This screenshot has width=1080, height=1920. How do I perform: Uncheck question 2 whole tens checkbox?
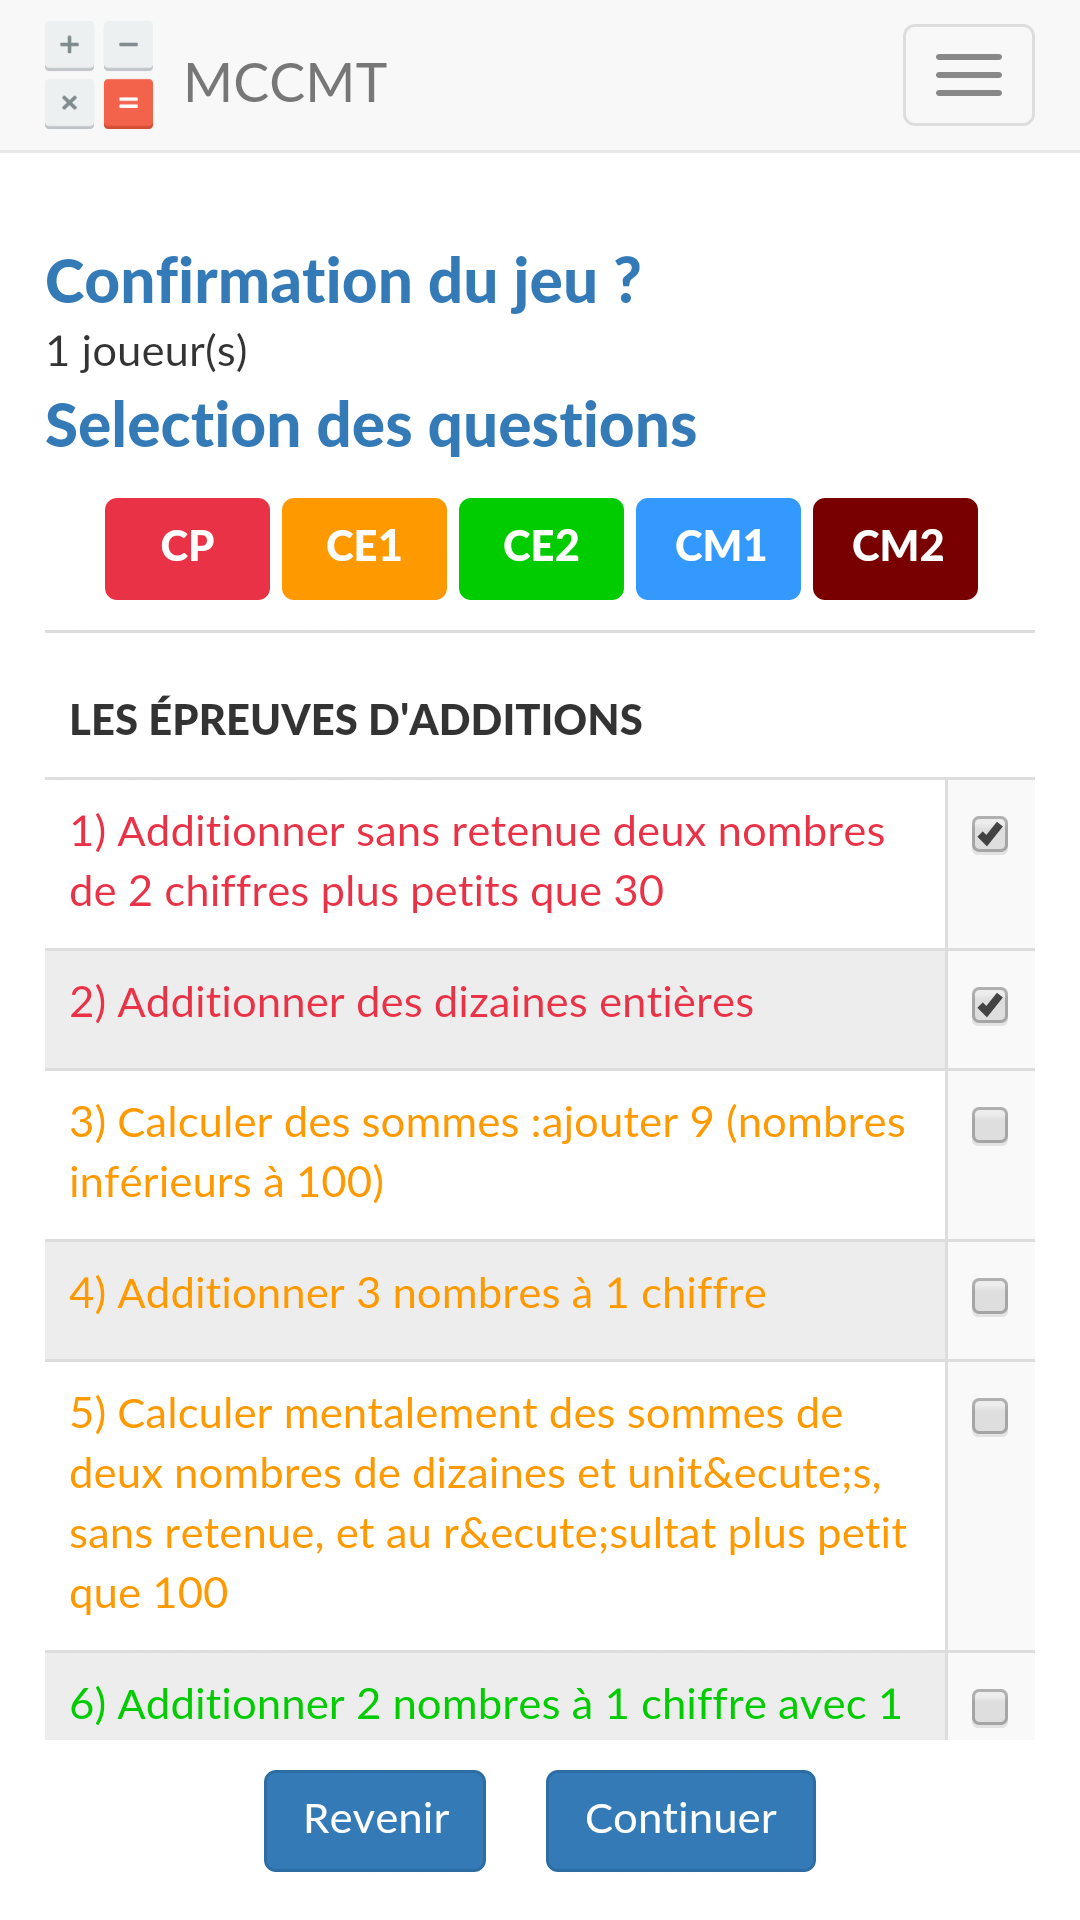coord(990,1006)
